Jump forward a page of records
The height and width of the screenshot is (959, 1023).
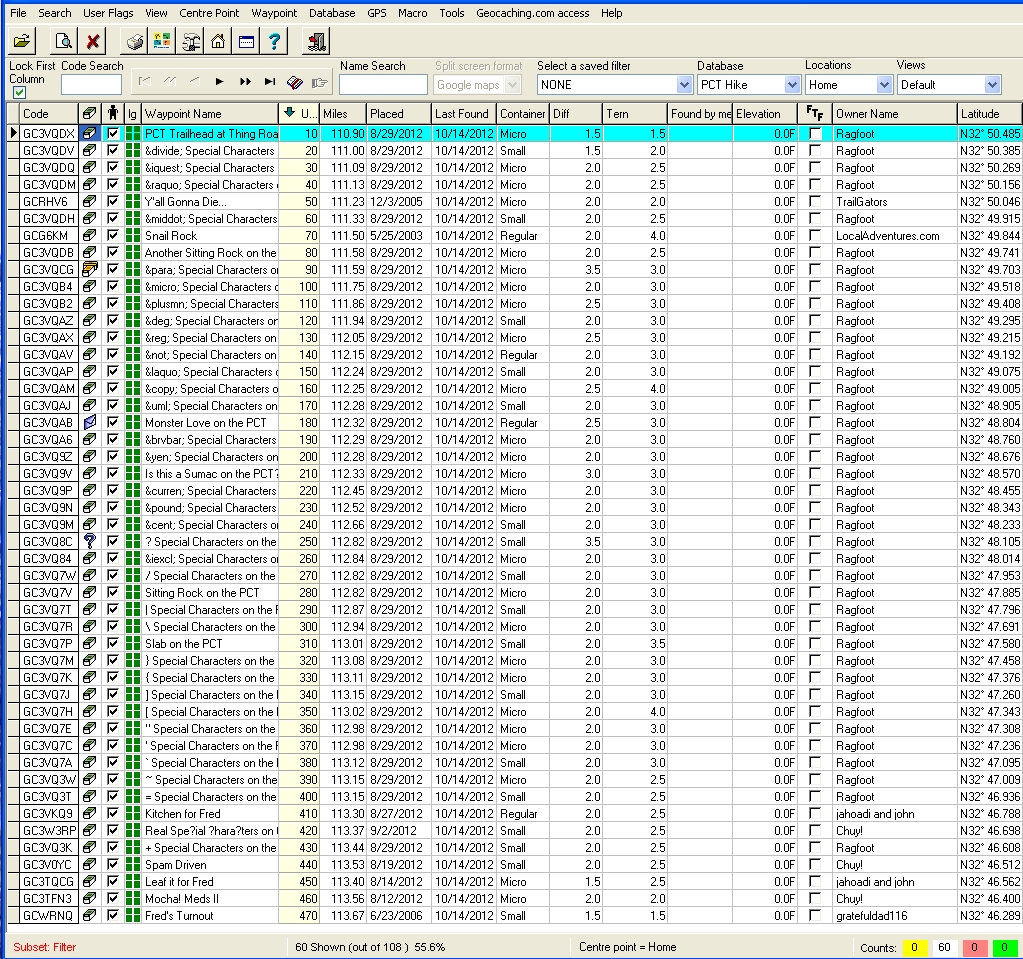coord(245,82)
